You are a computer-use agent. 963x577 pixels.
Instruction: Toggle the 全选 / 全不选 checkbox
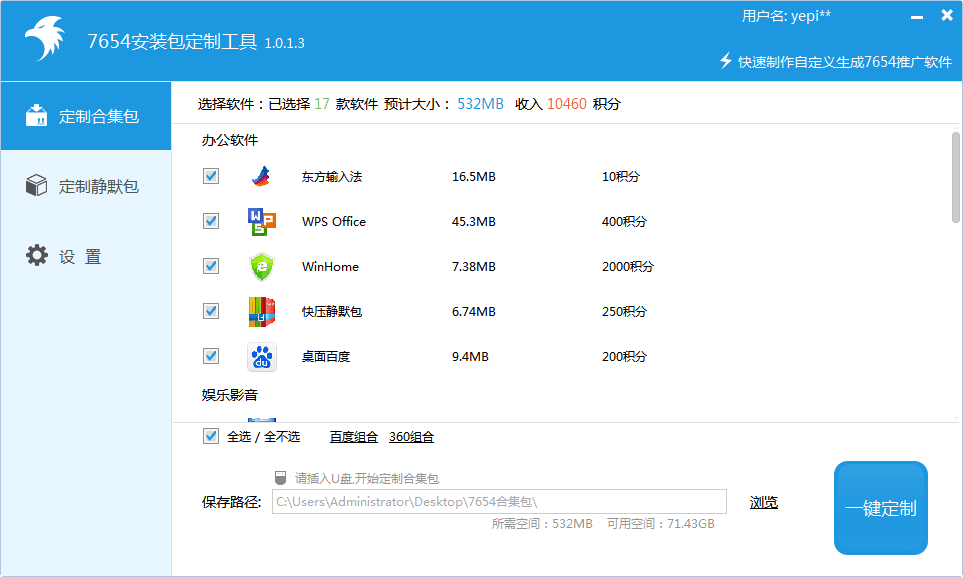coord(211,436)
